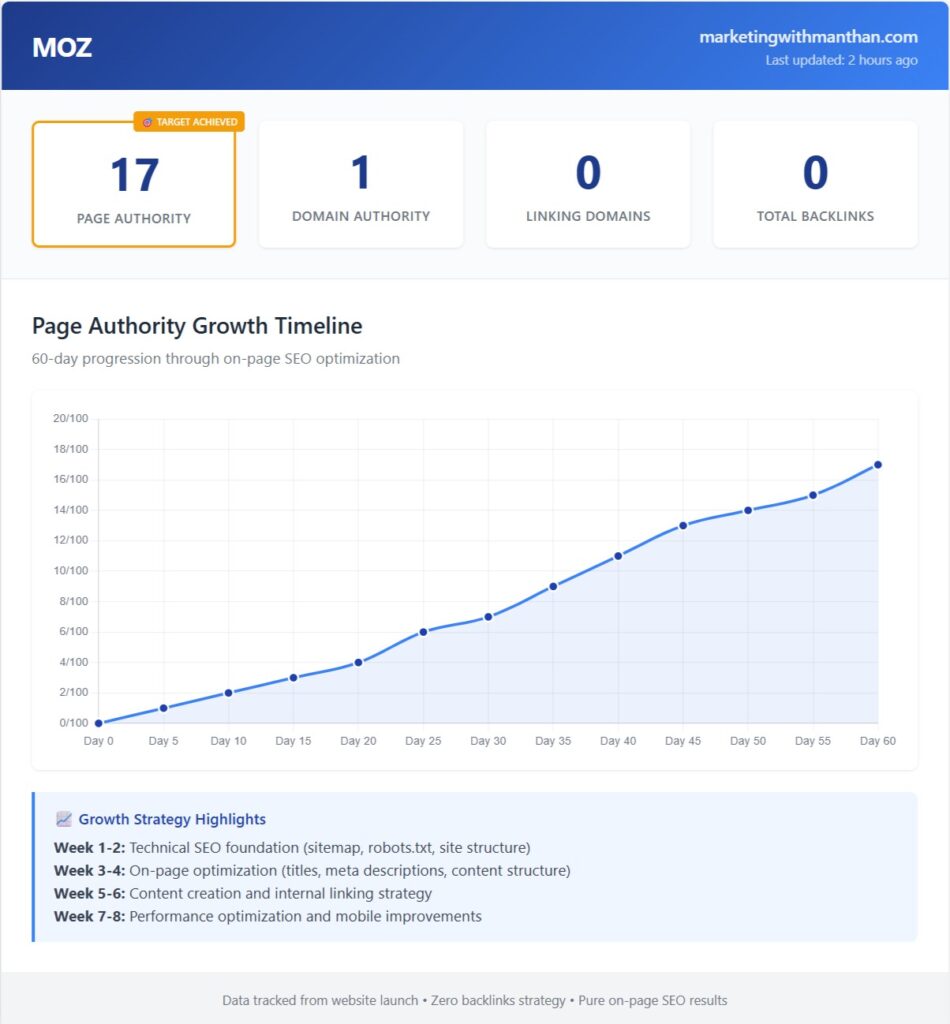The width and height of the screenshot is (950, 1024).
Task: Click the 0/100 y-axis label
Action: (74, 723)
